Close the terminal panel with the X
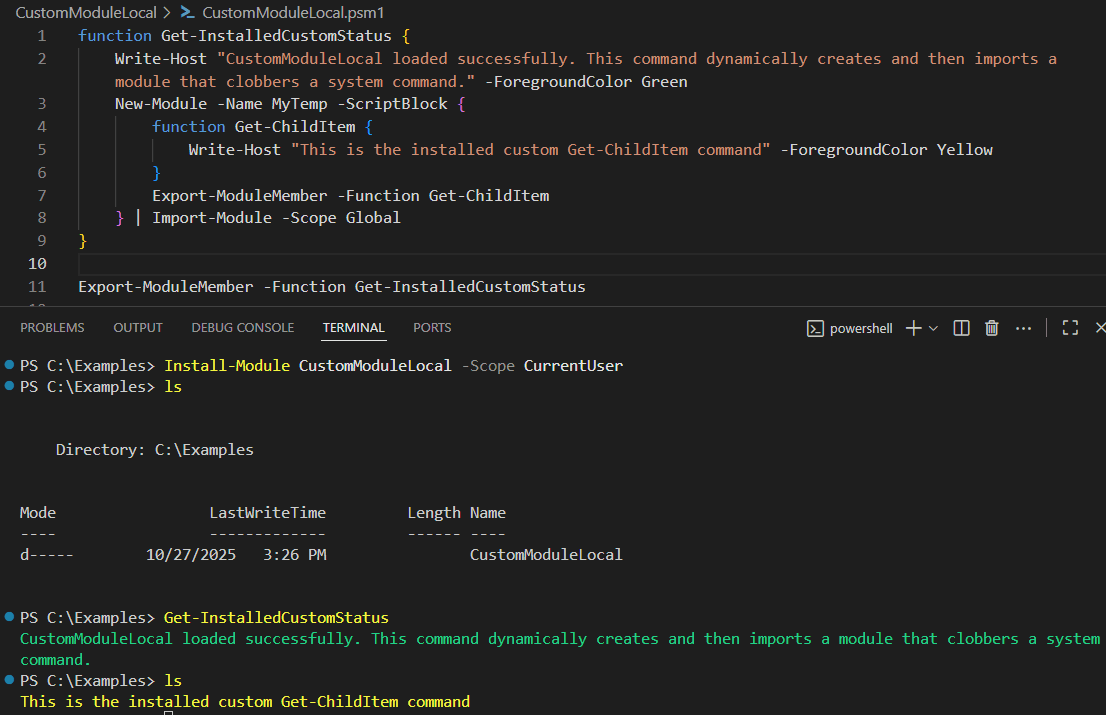Image resolution: width=1106 pixels, height=715 pixels. tap(1100, 327)
